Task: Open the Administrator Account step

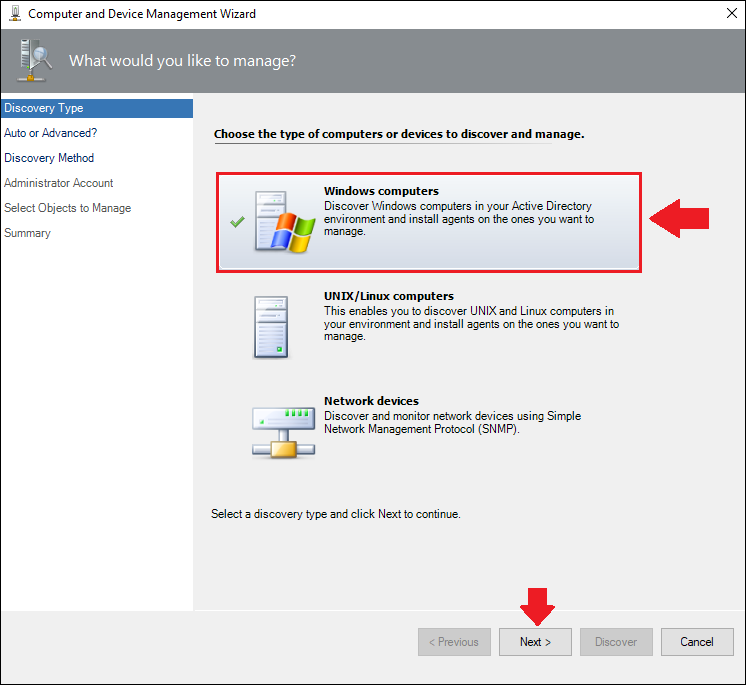Action: click(x=59, y=183)
